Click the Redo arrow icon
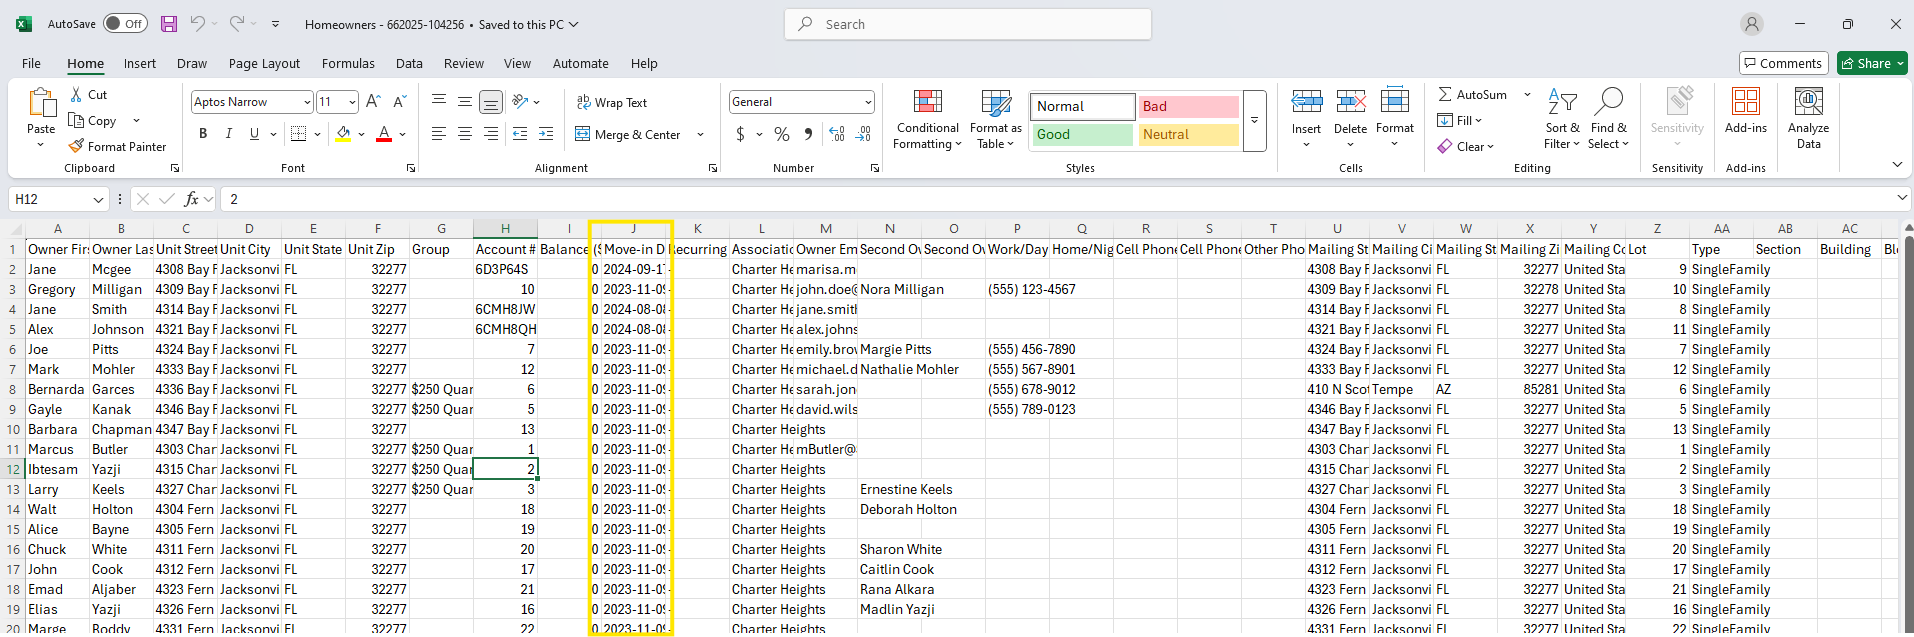This screenshot has width=1914, height=637. tap(237, 24)
